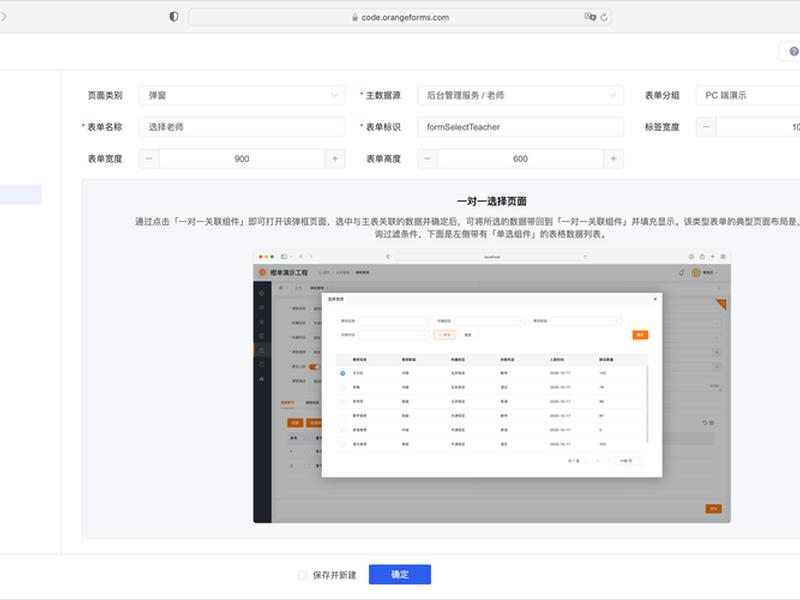
Task: Increase 表单宽度 with plus button
Action: 335,159
